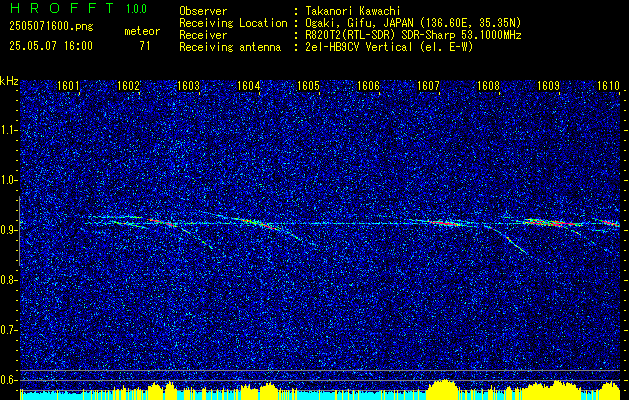Click the 1610 time marker

click(609, 86)
